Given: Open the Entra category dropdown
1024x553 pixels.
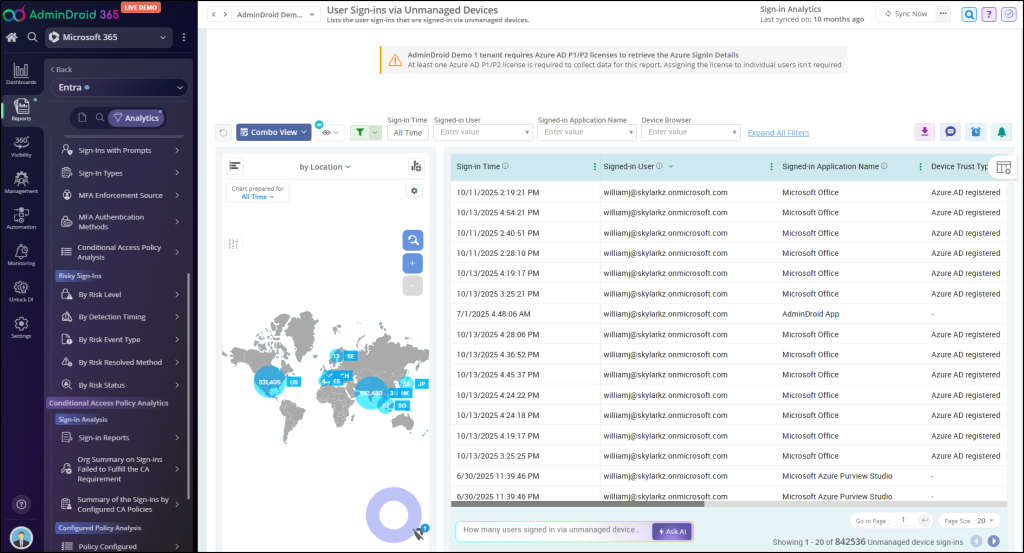Looking at the screenshot, I should (120, 87).
